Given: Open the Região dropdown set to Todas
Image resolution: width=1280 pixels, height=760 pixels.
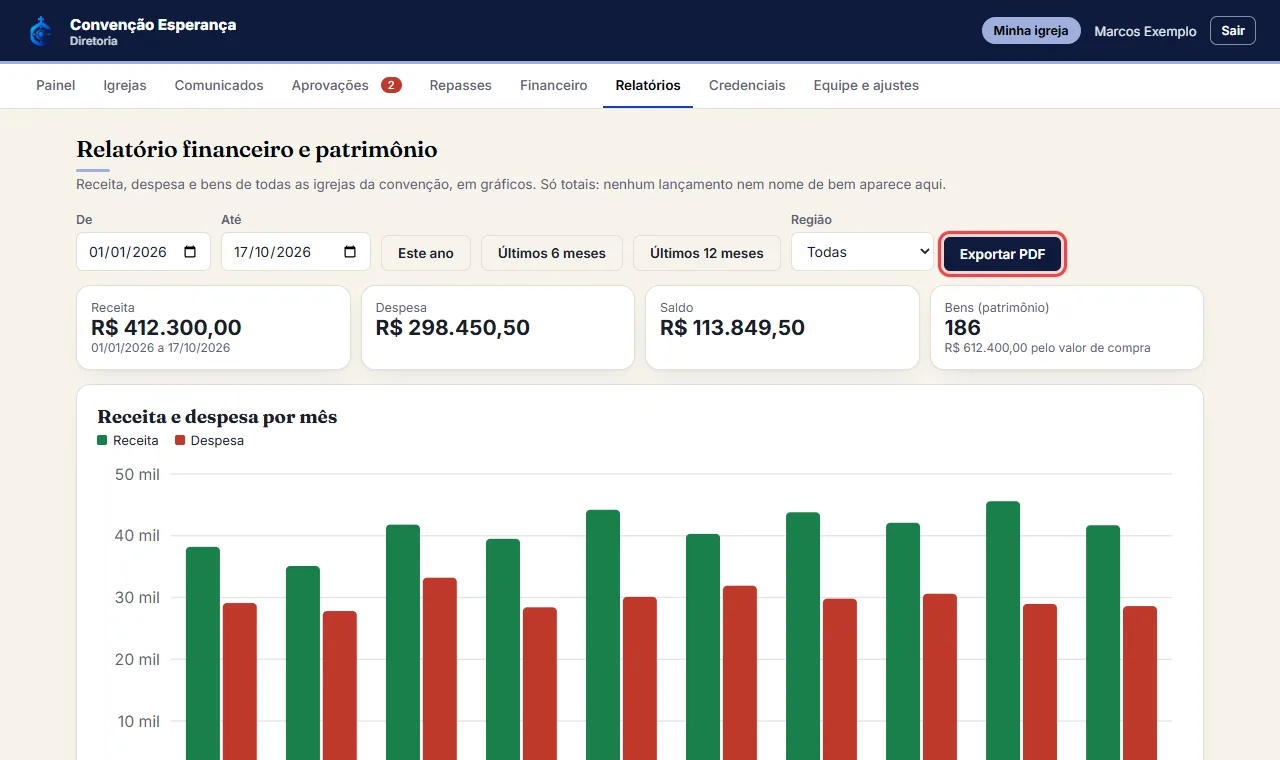Looking at the screenshot, I should coord(862,252).
